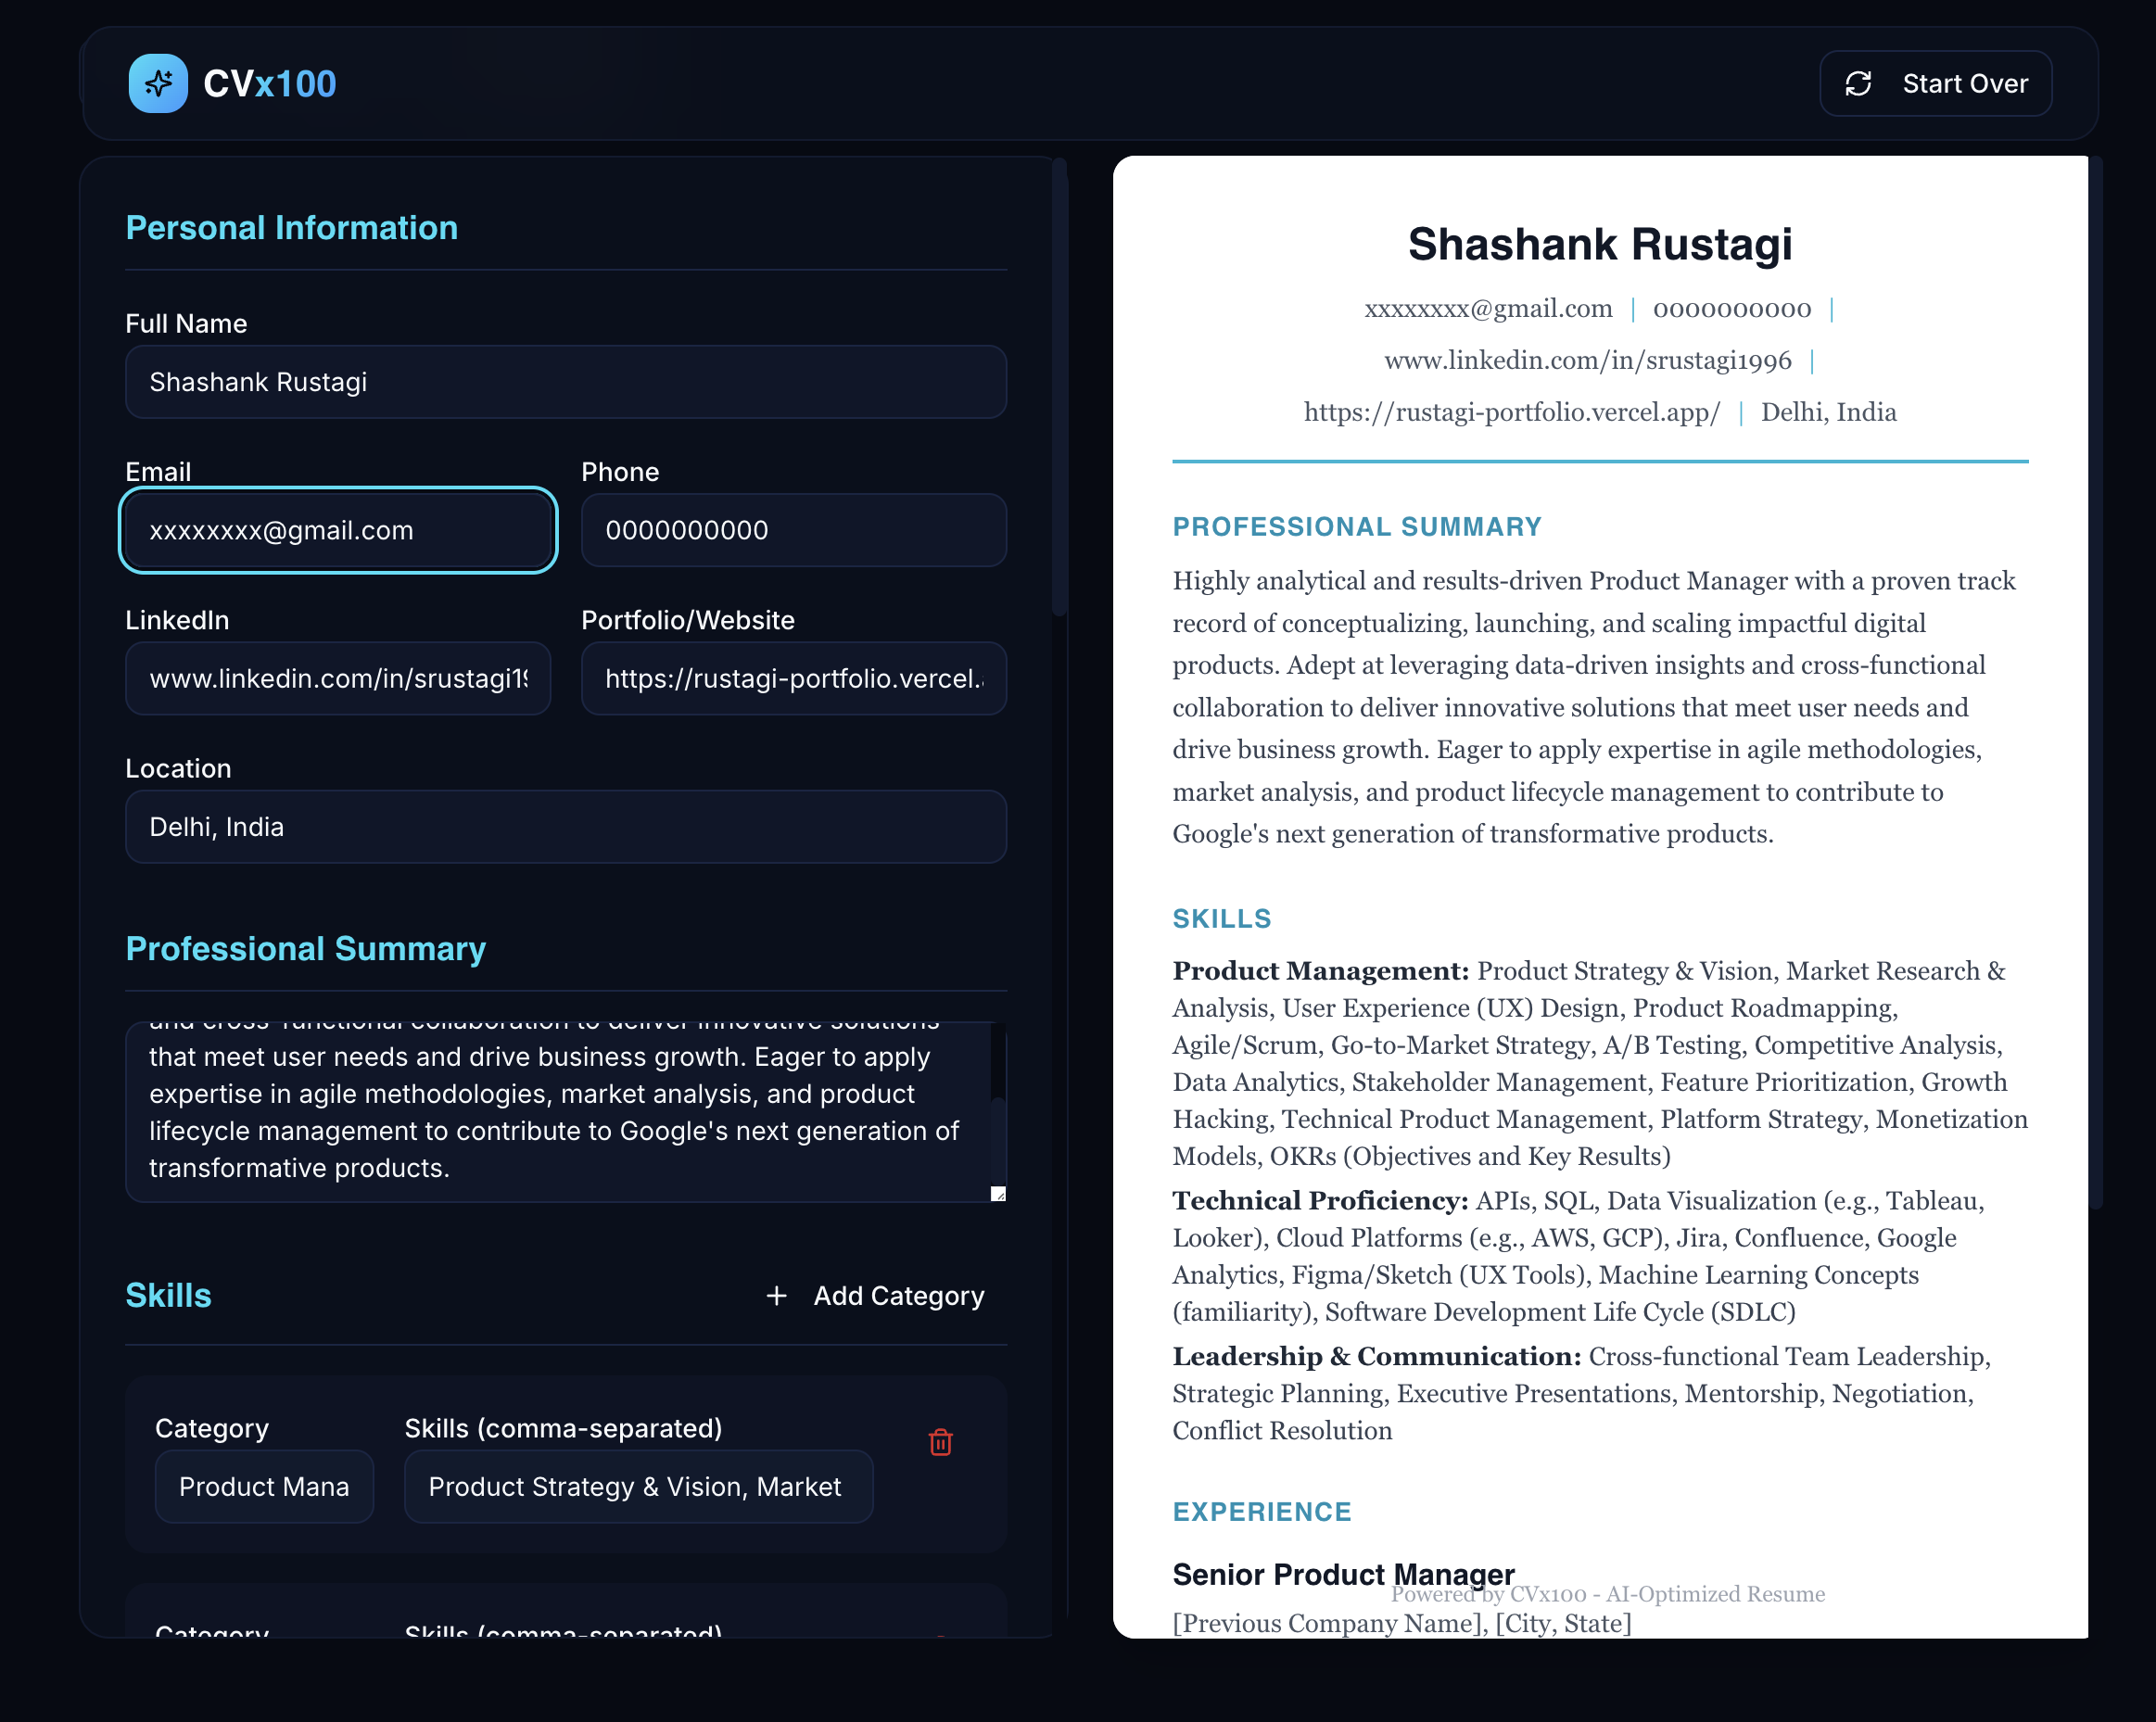The height and width of the screenshot is (1722, 2156).
Task: Open the LinkedIn link in the resume preview
Action: tap(1587, 361)
